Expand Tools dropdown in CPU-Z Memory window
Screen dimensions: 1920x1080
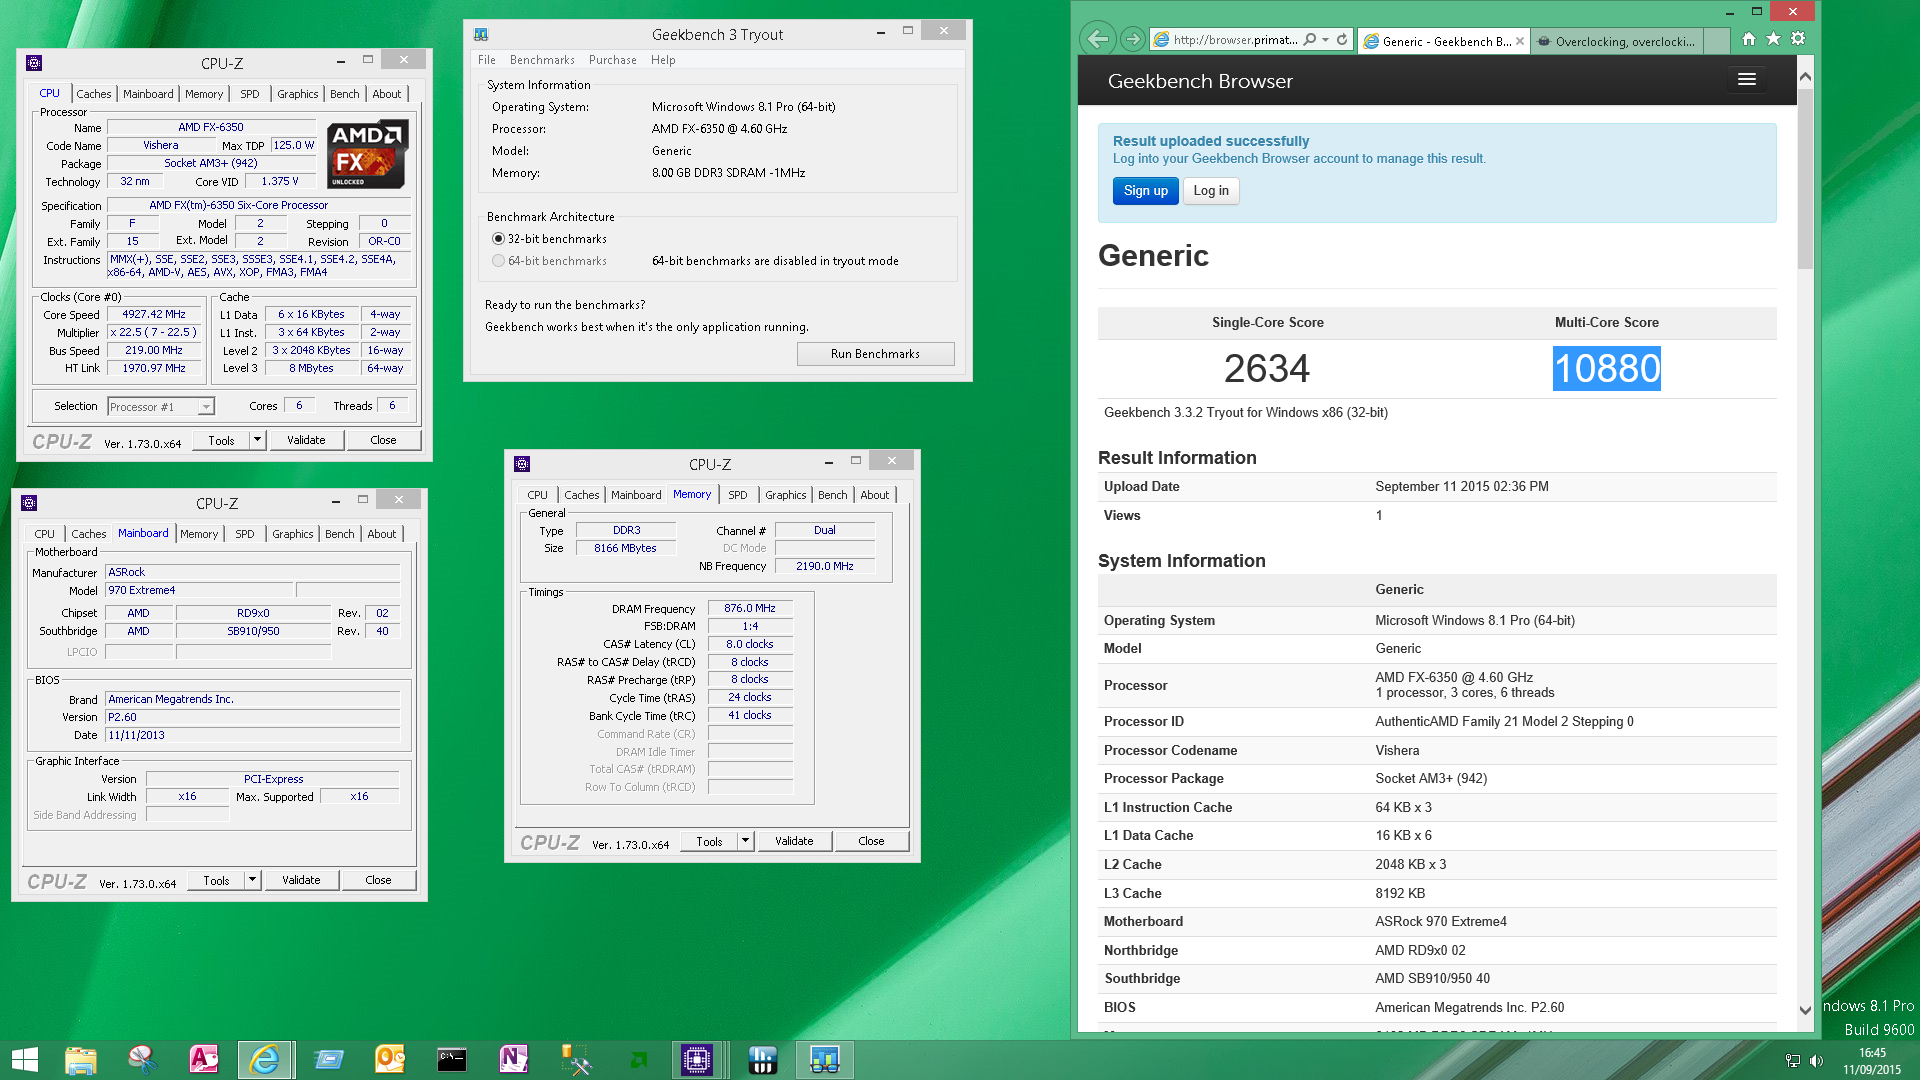point(745,841)
